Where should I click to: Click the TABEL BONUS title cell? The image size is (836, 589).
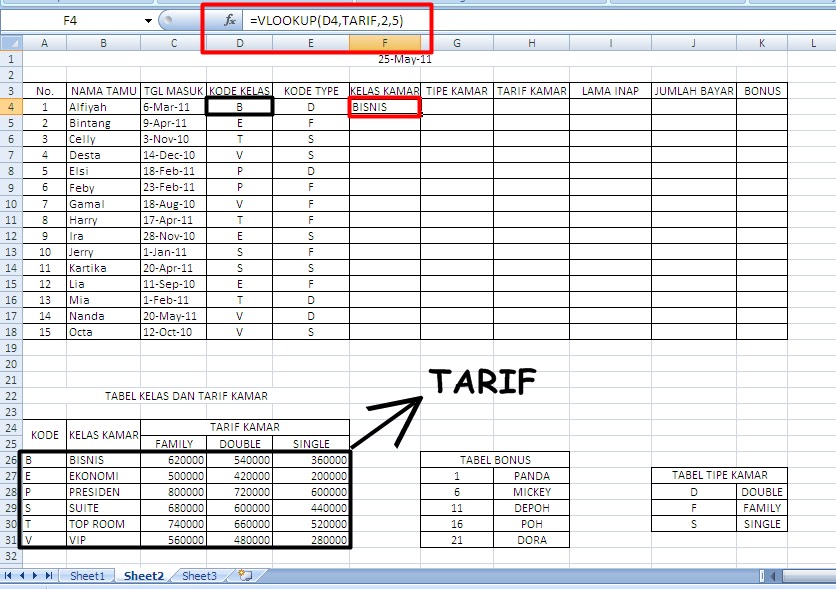(x=495, y=460)
